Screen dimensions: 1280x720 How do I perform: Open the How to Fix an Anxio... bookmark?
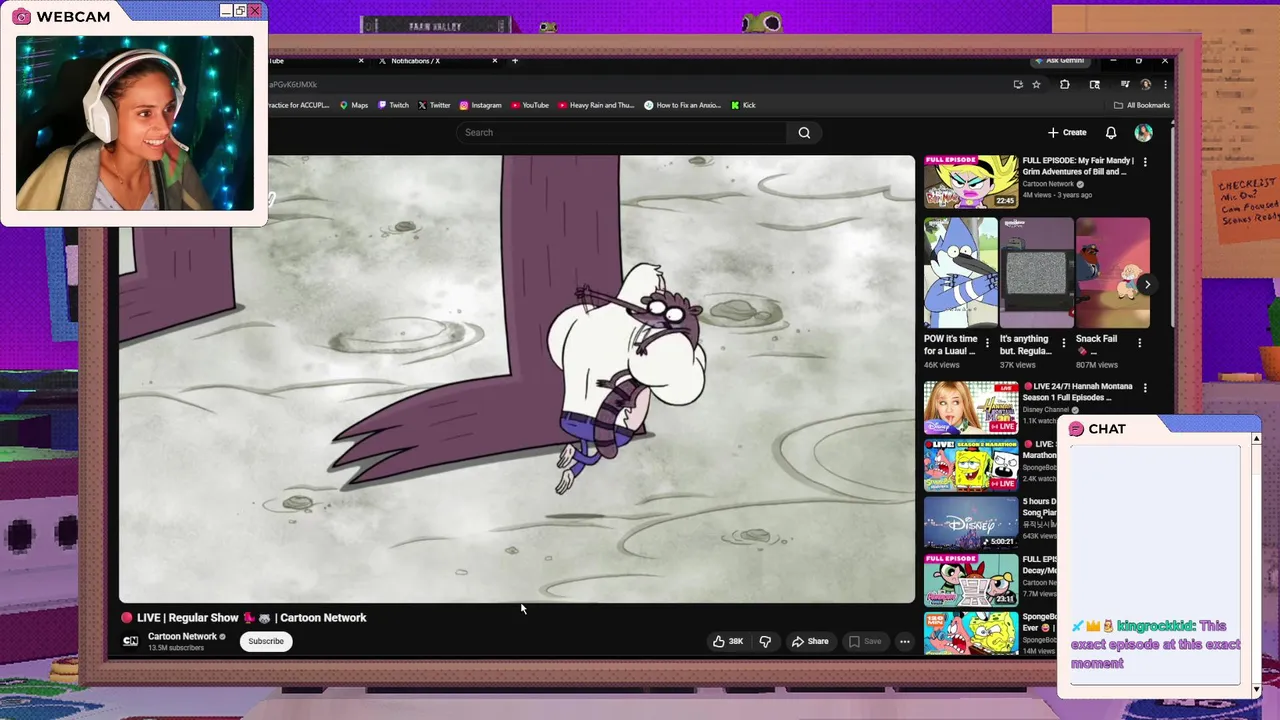click(x=682, y=105)
